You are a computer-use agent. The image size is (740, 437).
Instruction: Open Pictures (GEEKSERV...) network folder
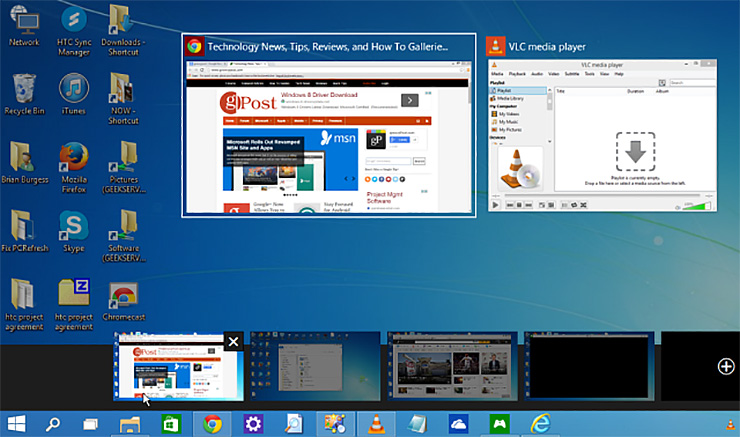click(x=124, y=168)
